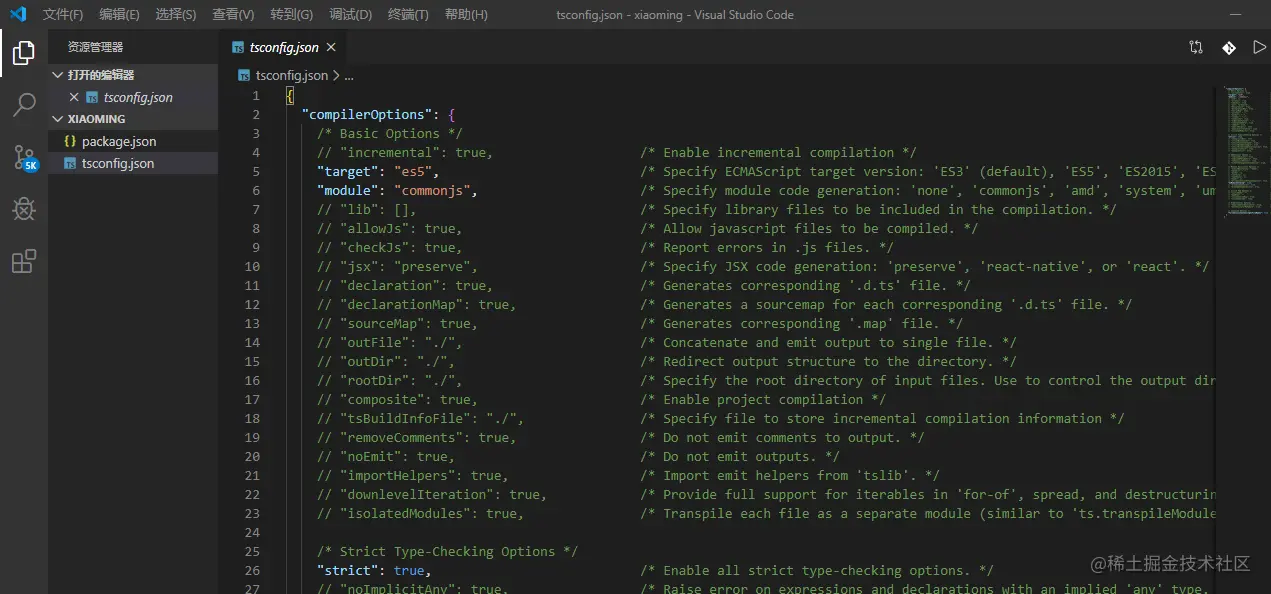Open the 文件(F) menu
1271x594 pixels.
pyautogui.click(x=63, y=14)
